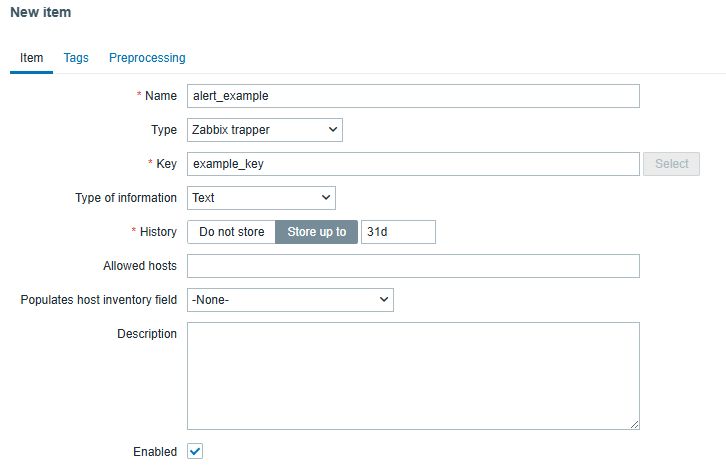Click the Description box resize handle
The image size is (726, 470).
[634, 424]
